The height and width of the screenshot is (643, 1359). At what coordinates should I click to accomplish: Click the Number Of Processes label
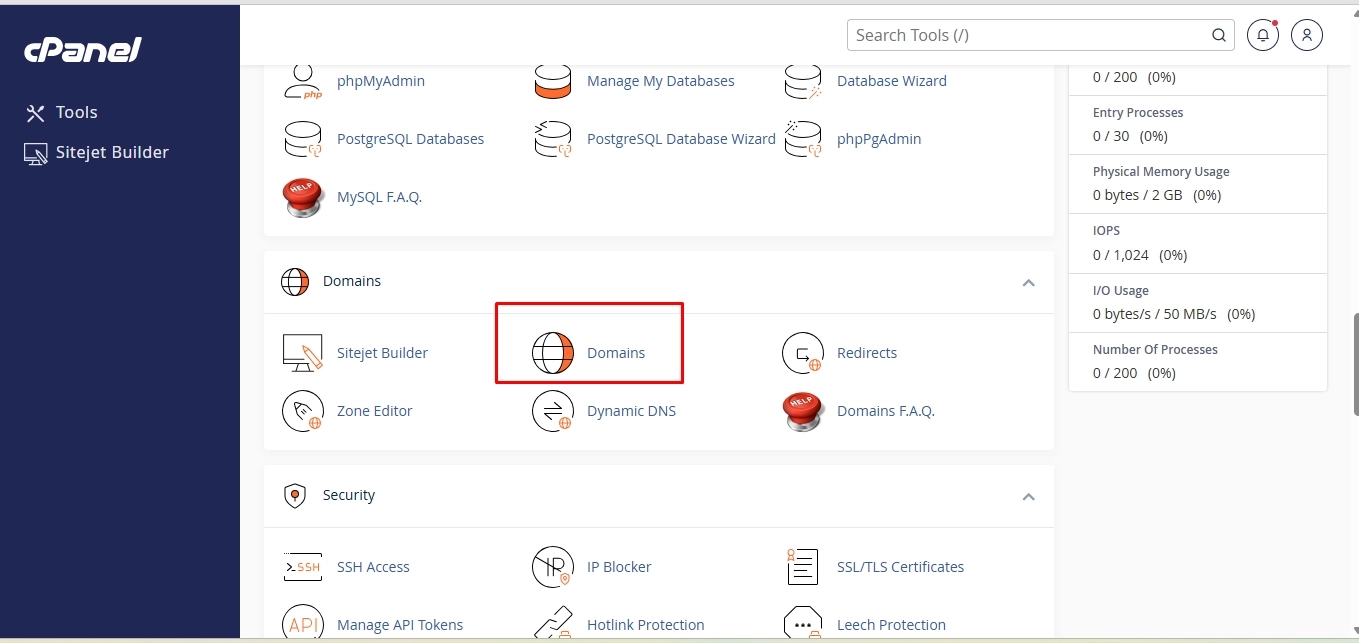pyautogui.click(x=1155, y=350)
